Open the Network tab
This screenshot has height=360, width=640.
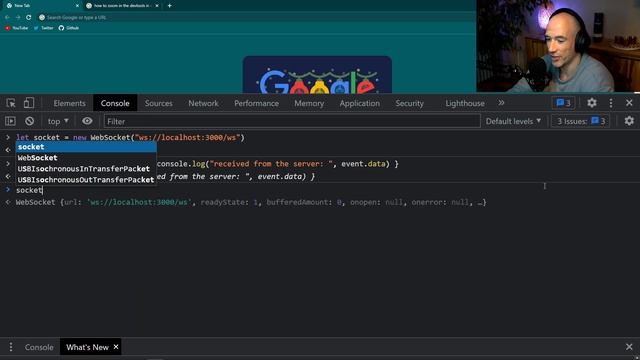pyautogui.click(x=203, y=103)
